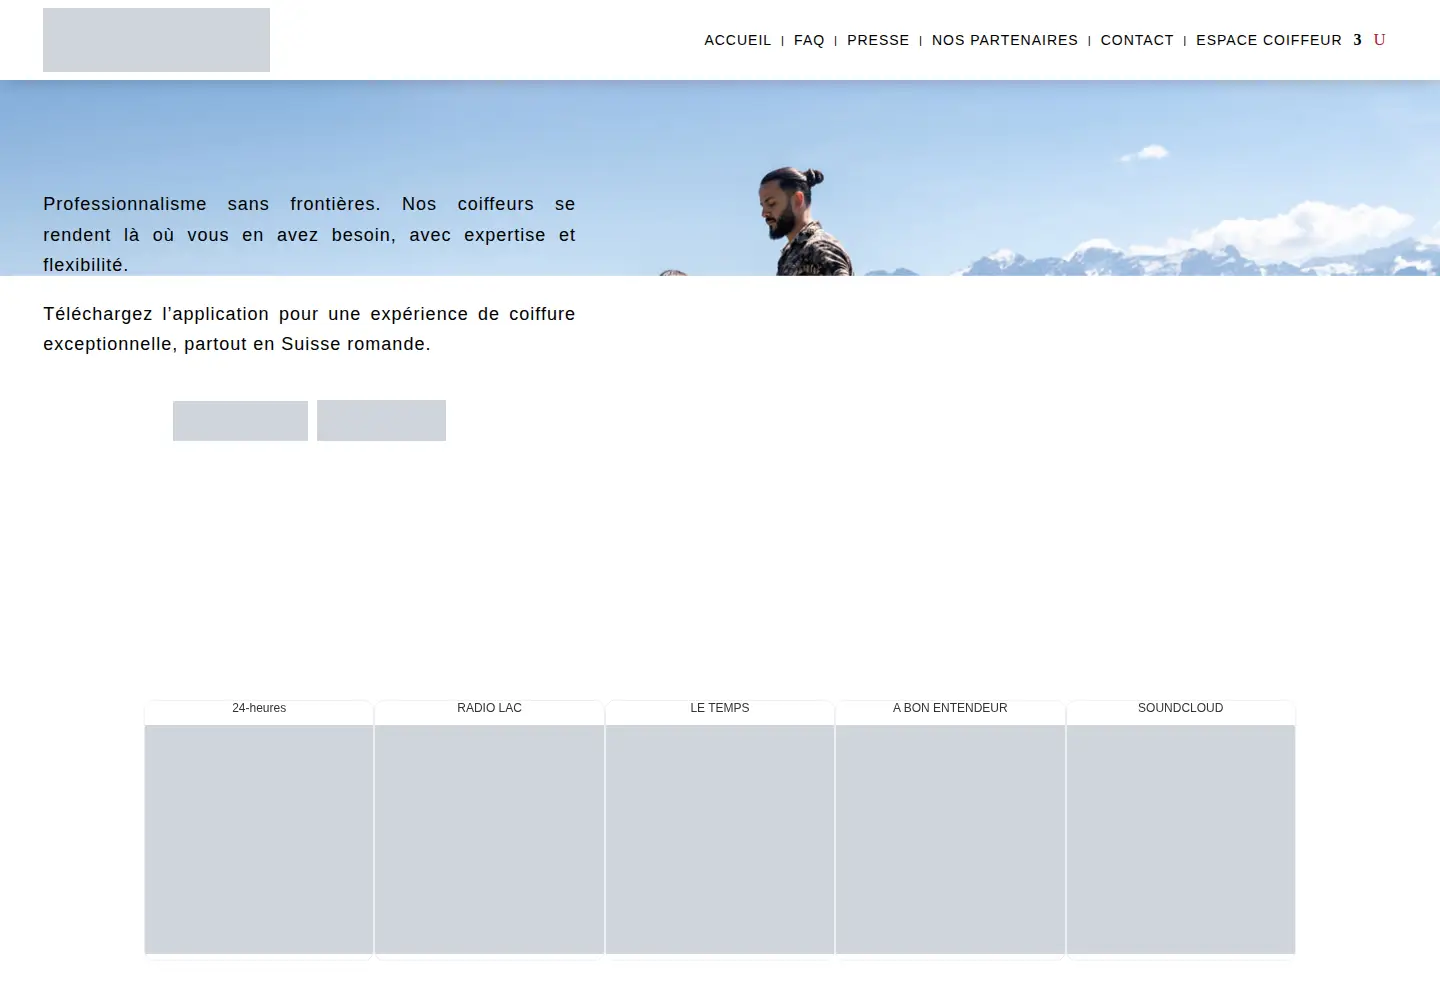Viewport: 1440px width, 1000px height.
Task: Open the 24-heures press card title
Action: [x=259, y=708]
